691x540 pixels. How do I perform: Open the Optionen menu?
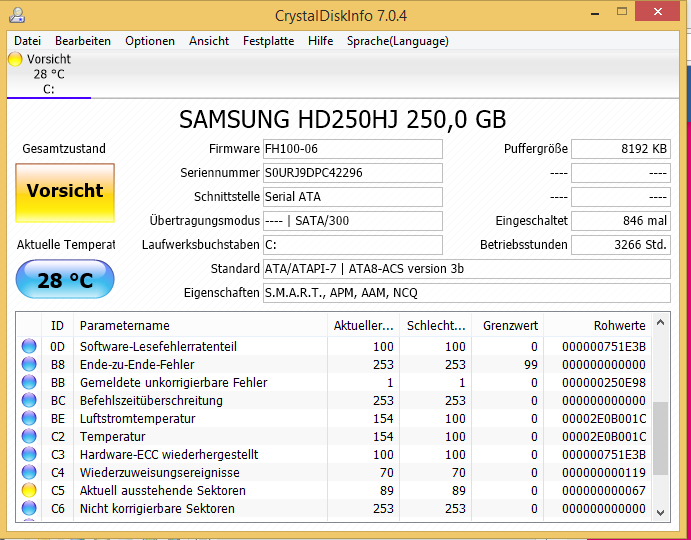coord(150,41)
